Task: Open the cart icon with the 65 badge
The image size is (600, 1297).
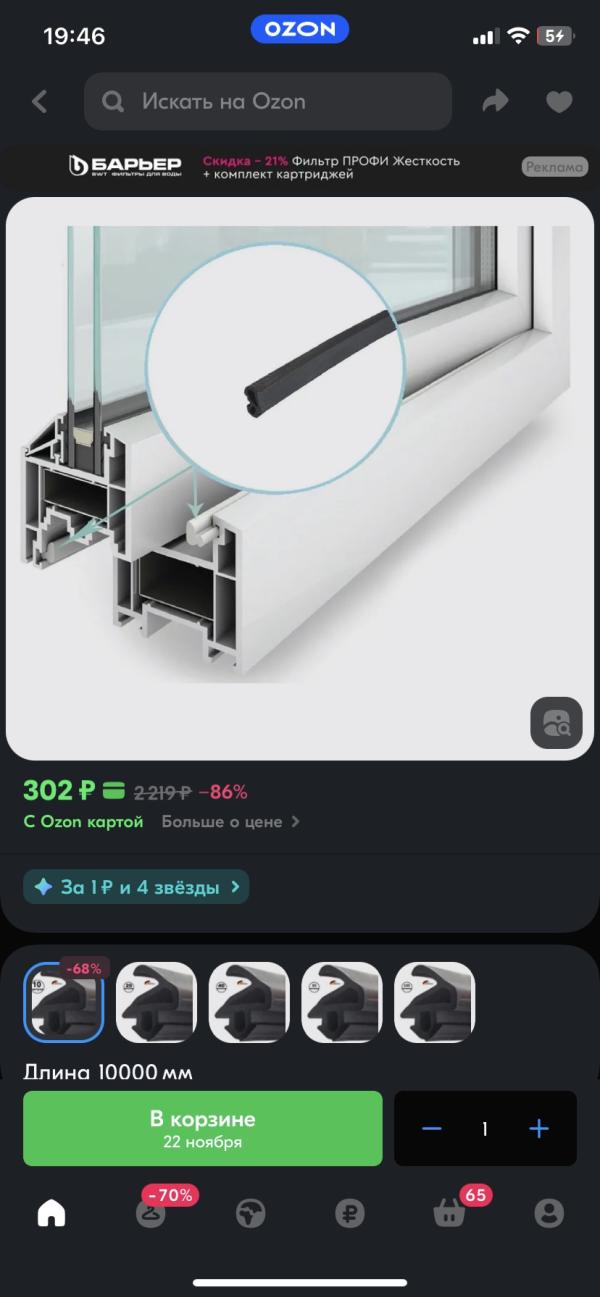Action: [449, 1213]
